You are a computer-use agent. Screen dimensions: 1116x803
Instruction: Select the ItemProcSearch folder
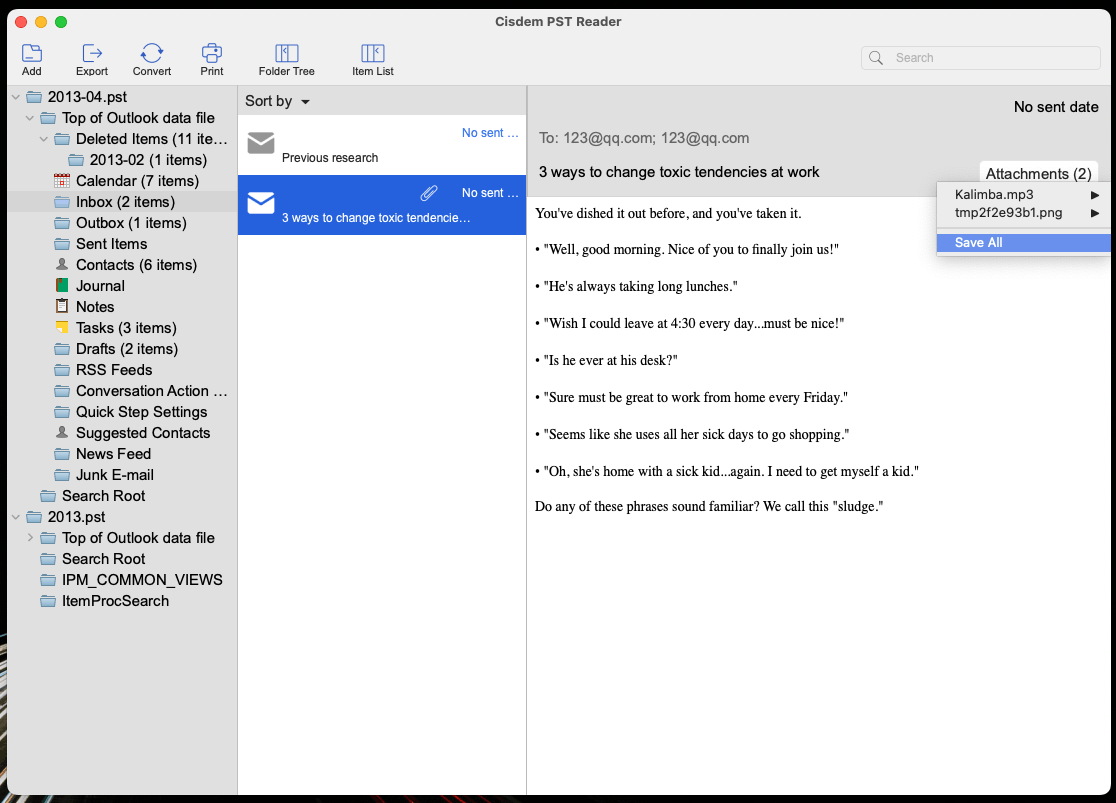[115, 601]
